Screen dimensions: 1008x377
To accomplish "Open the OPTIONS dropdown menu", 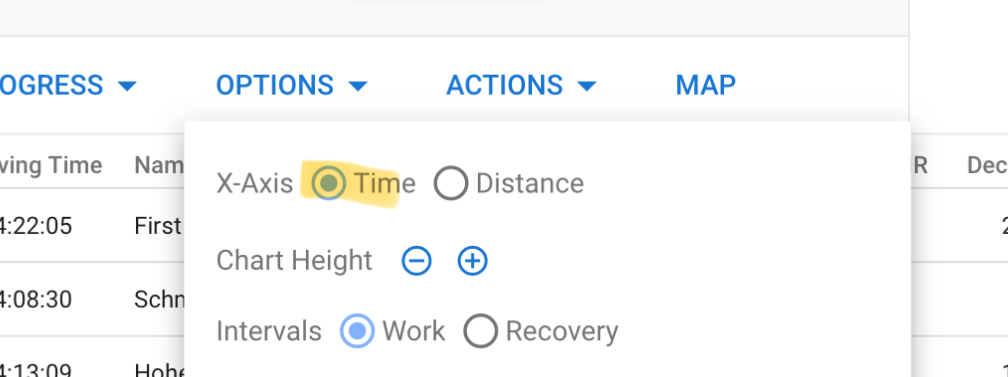I will pos(291,85).
